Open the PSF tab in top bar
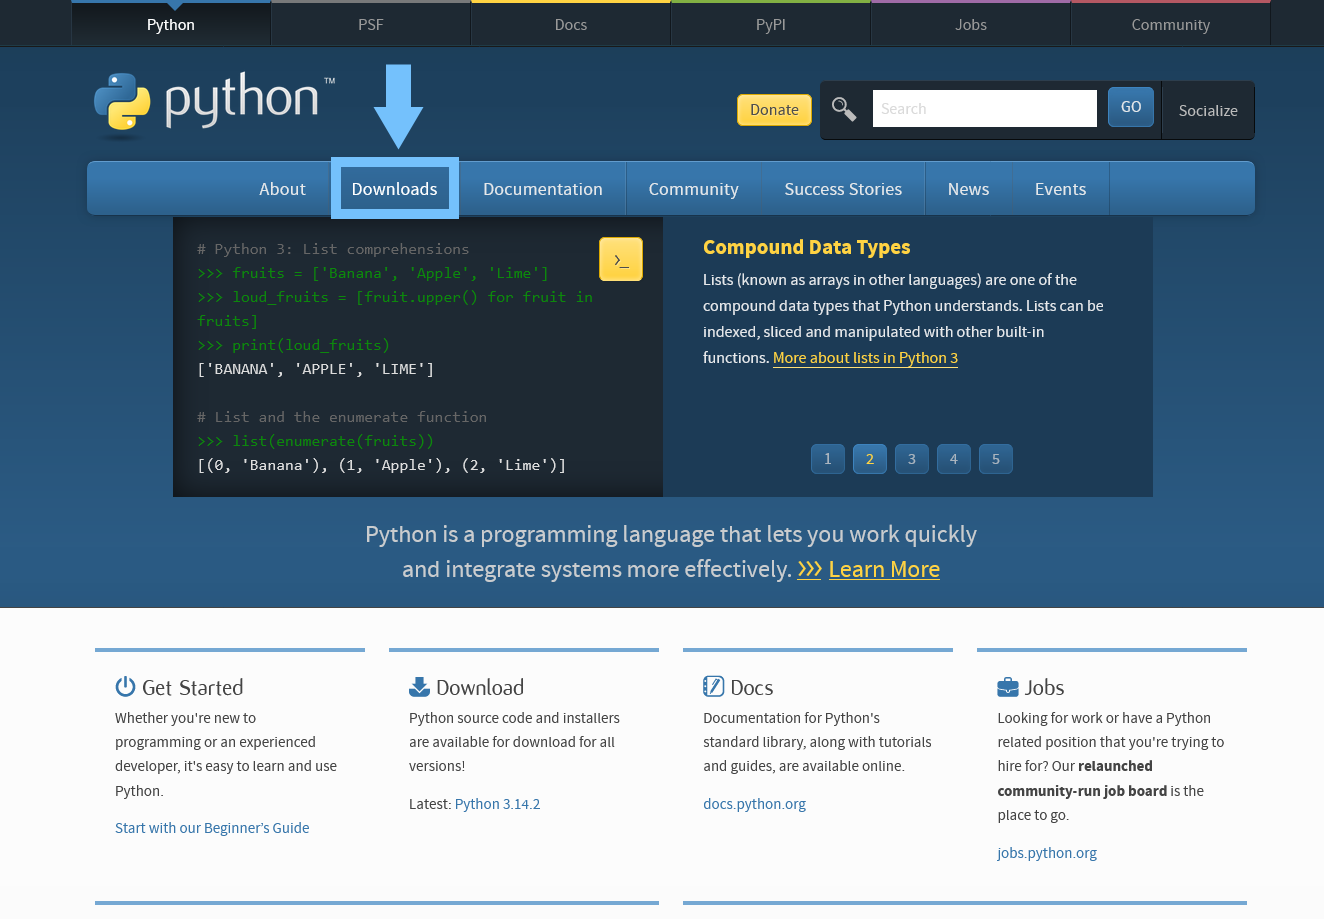The width and height of the screenshot is (1324, 919). (370, 25)
